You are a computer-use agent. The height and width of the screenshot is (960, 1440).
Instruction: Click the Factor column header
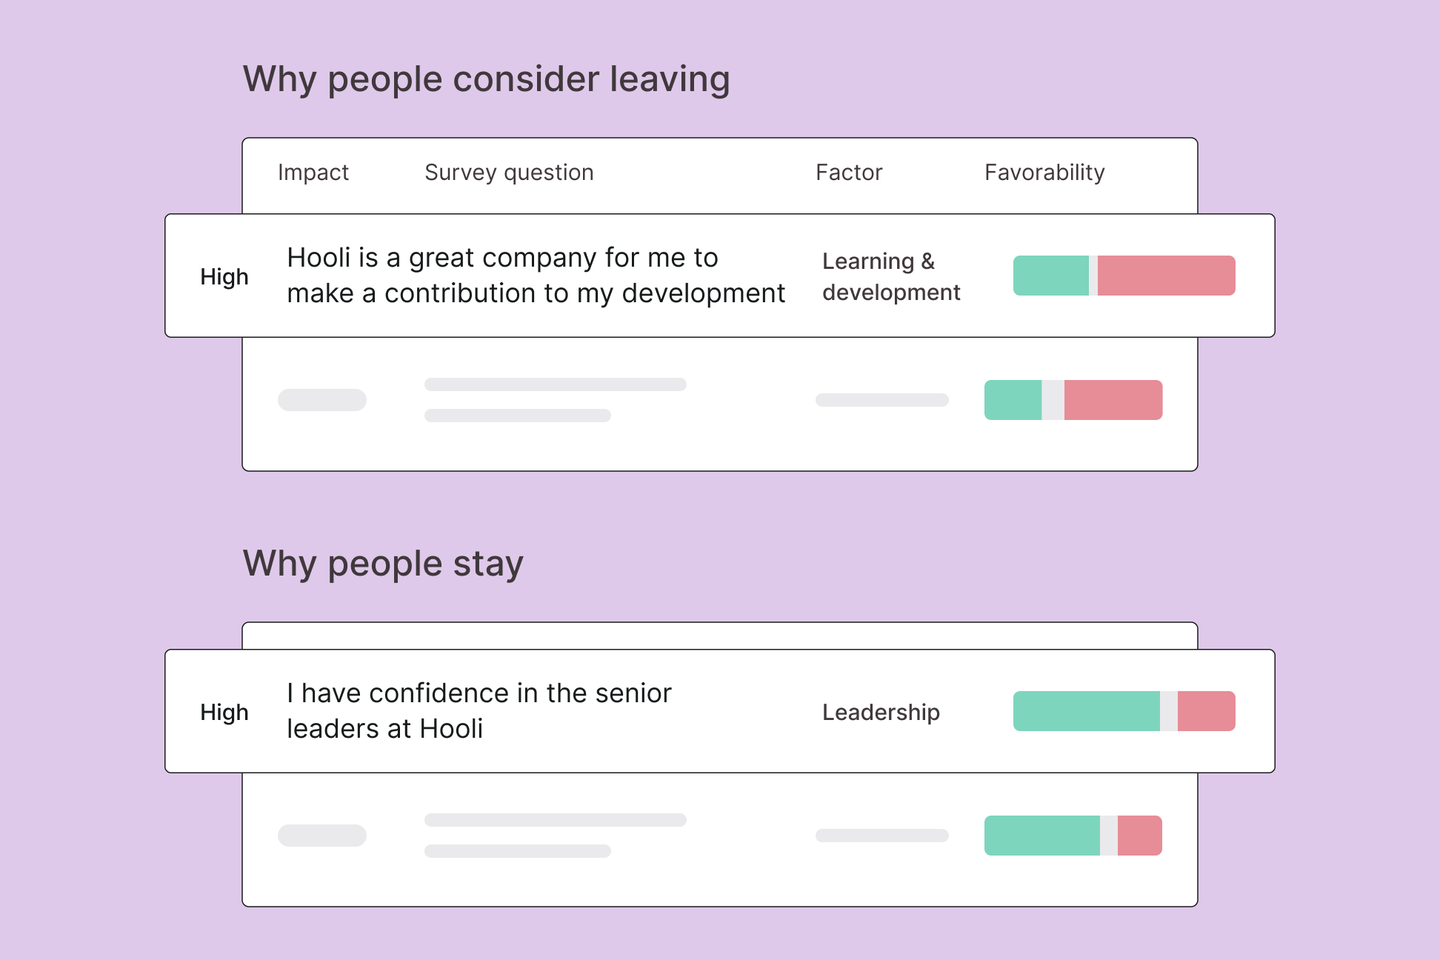coord(849,173)
